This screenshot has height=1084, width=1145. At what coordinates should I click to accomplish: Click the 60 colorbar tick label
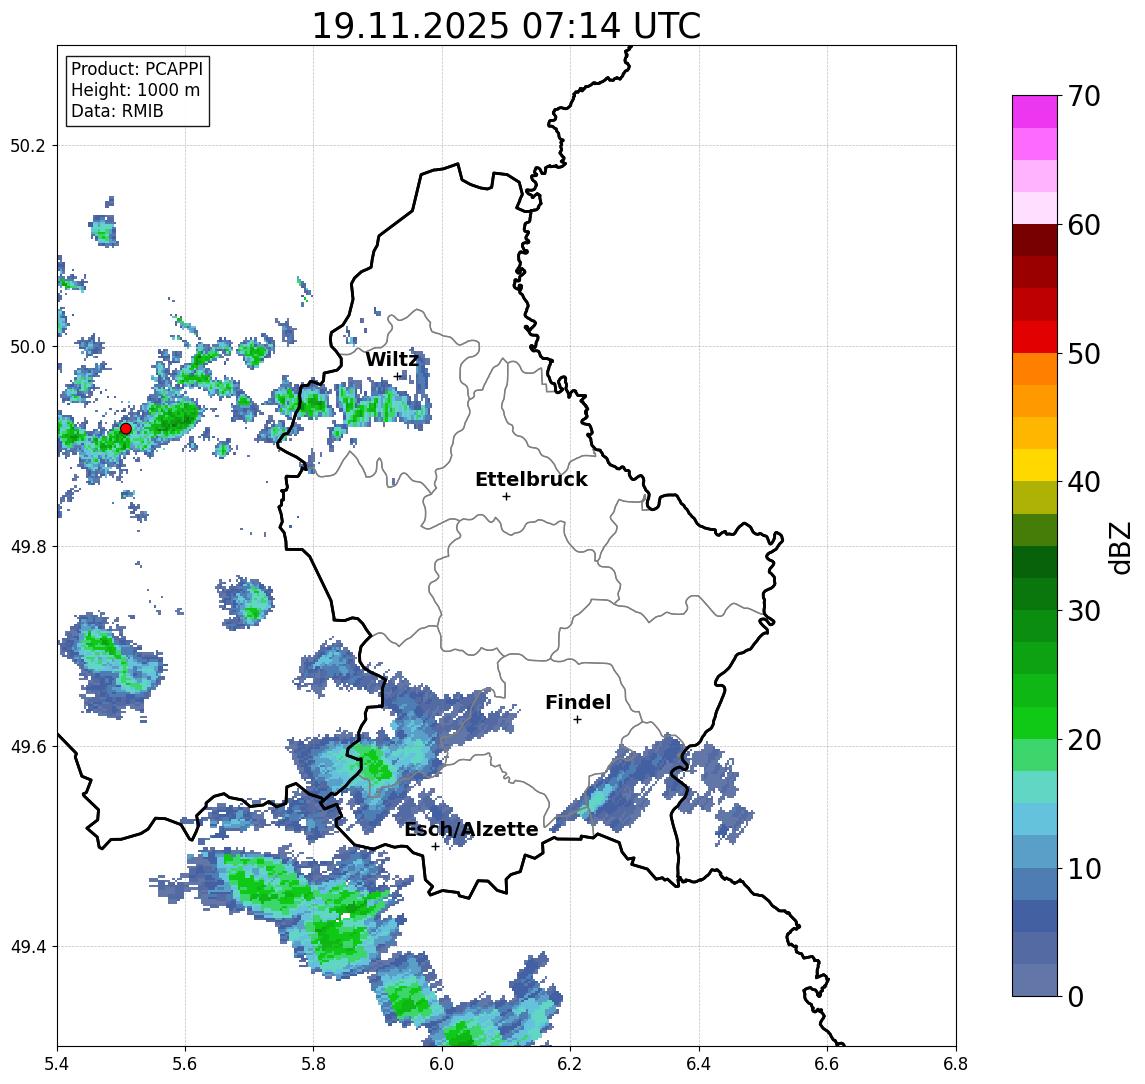click(x=1084, y=225)
